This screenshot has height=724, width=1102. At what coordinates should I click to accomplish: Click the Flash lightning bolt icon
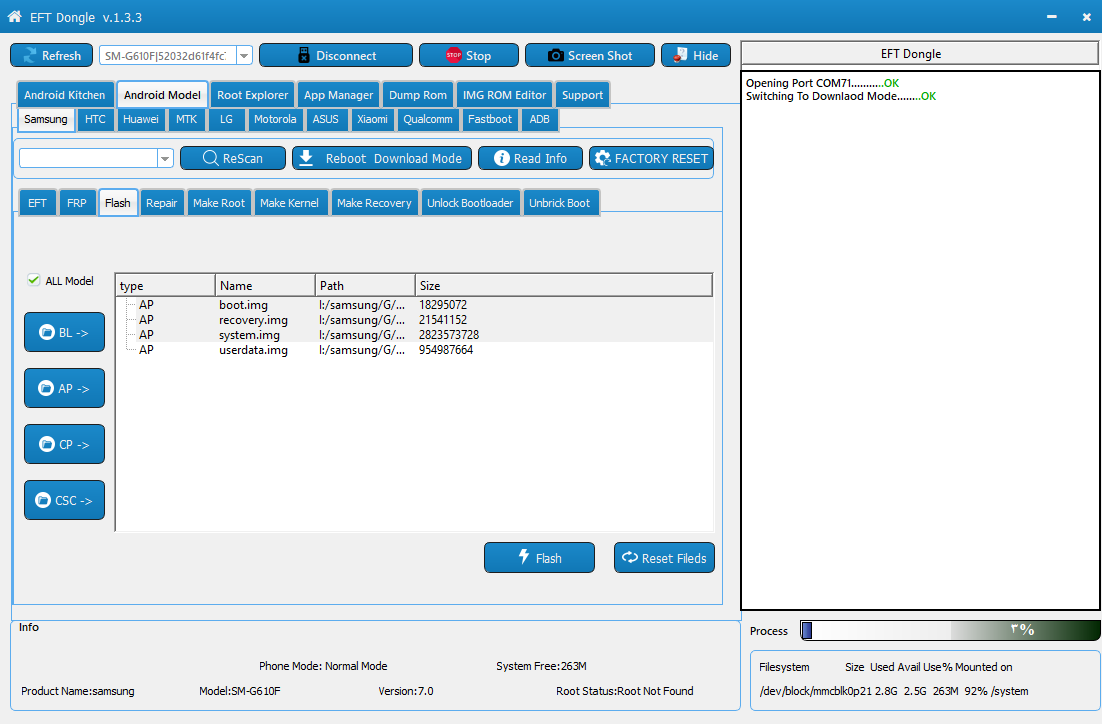524,557
